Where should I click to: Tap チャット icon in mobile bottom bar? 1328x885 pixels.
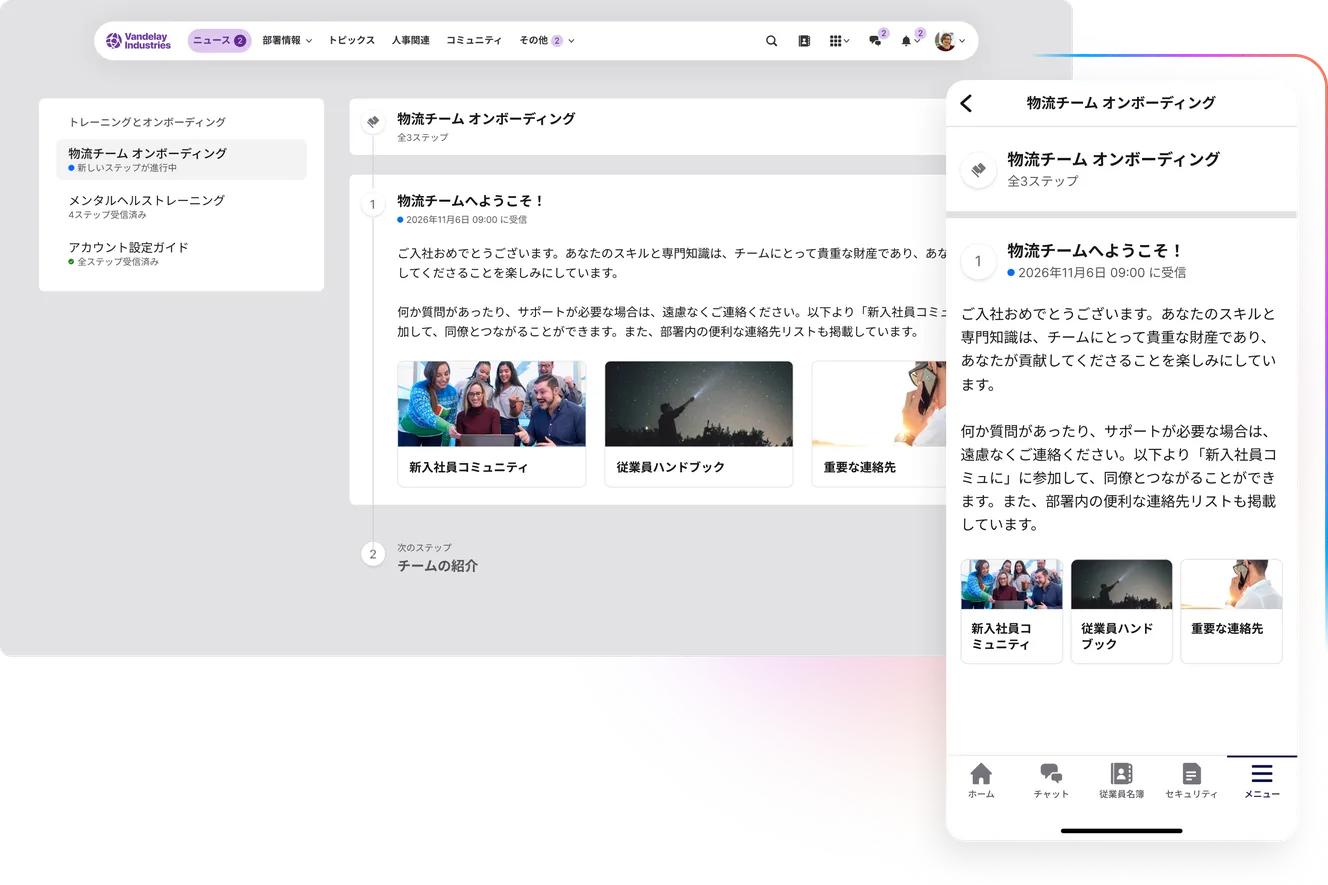point(1051,780)
